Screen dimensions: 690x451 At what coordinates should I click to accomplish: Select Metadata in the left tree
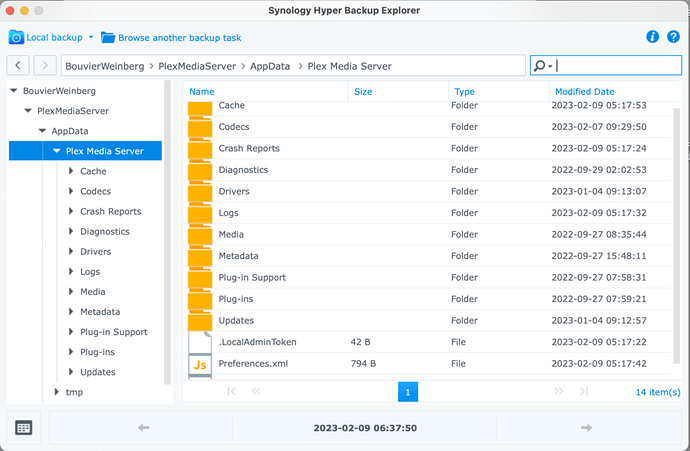(100, 312)
